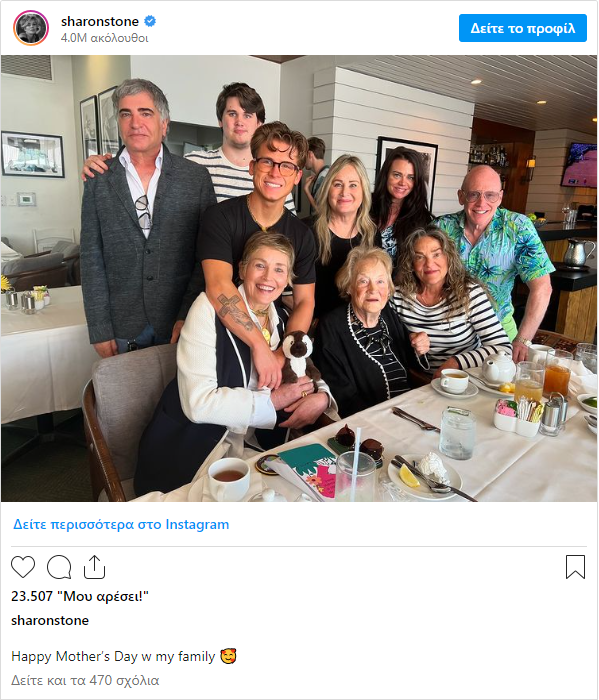Click the blue verified badge beside sharonstone

pos(150,21)
